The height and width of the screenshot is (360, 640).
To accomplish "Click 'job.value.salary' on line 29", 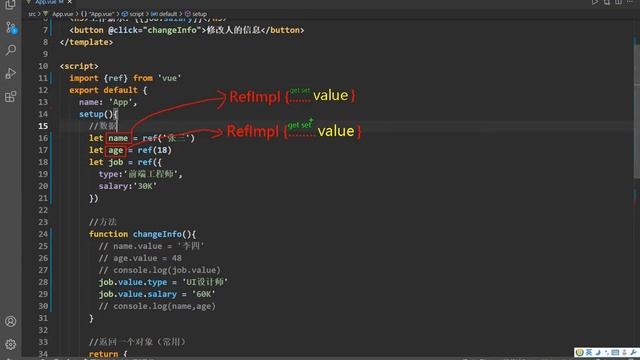I will (138, 294).
